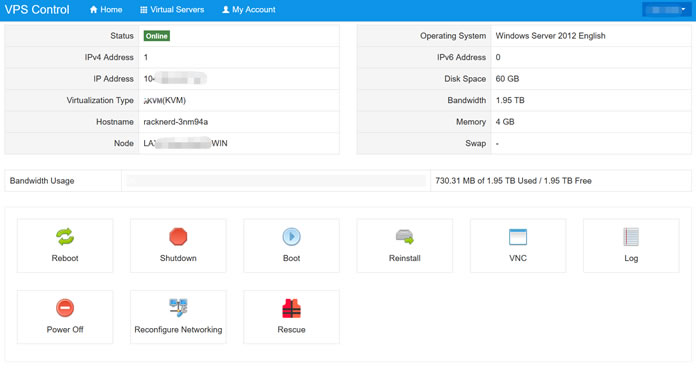Click the Reboot arrows icon
The height and width of the screenshot is (371, 696).
click(x=65, y=237)
